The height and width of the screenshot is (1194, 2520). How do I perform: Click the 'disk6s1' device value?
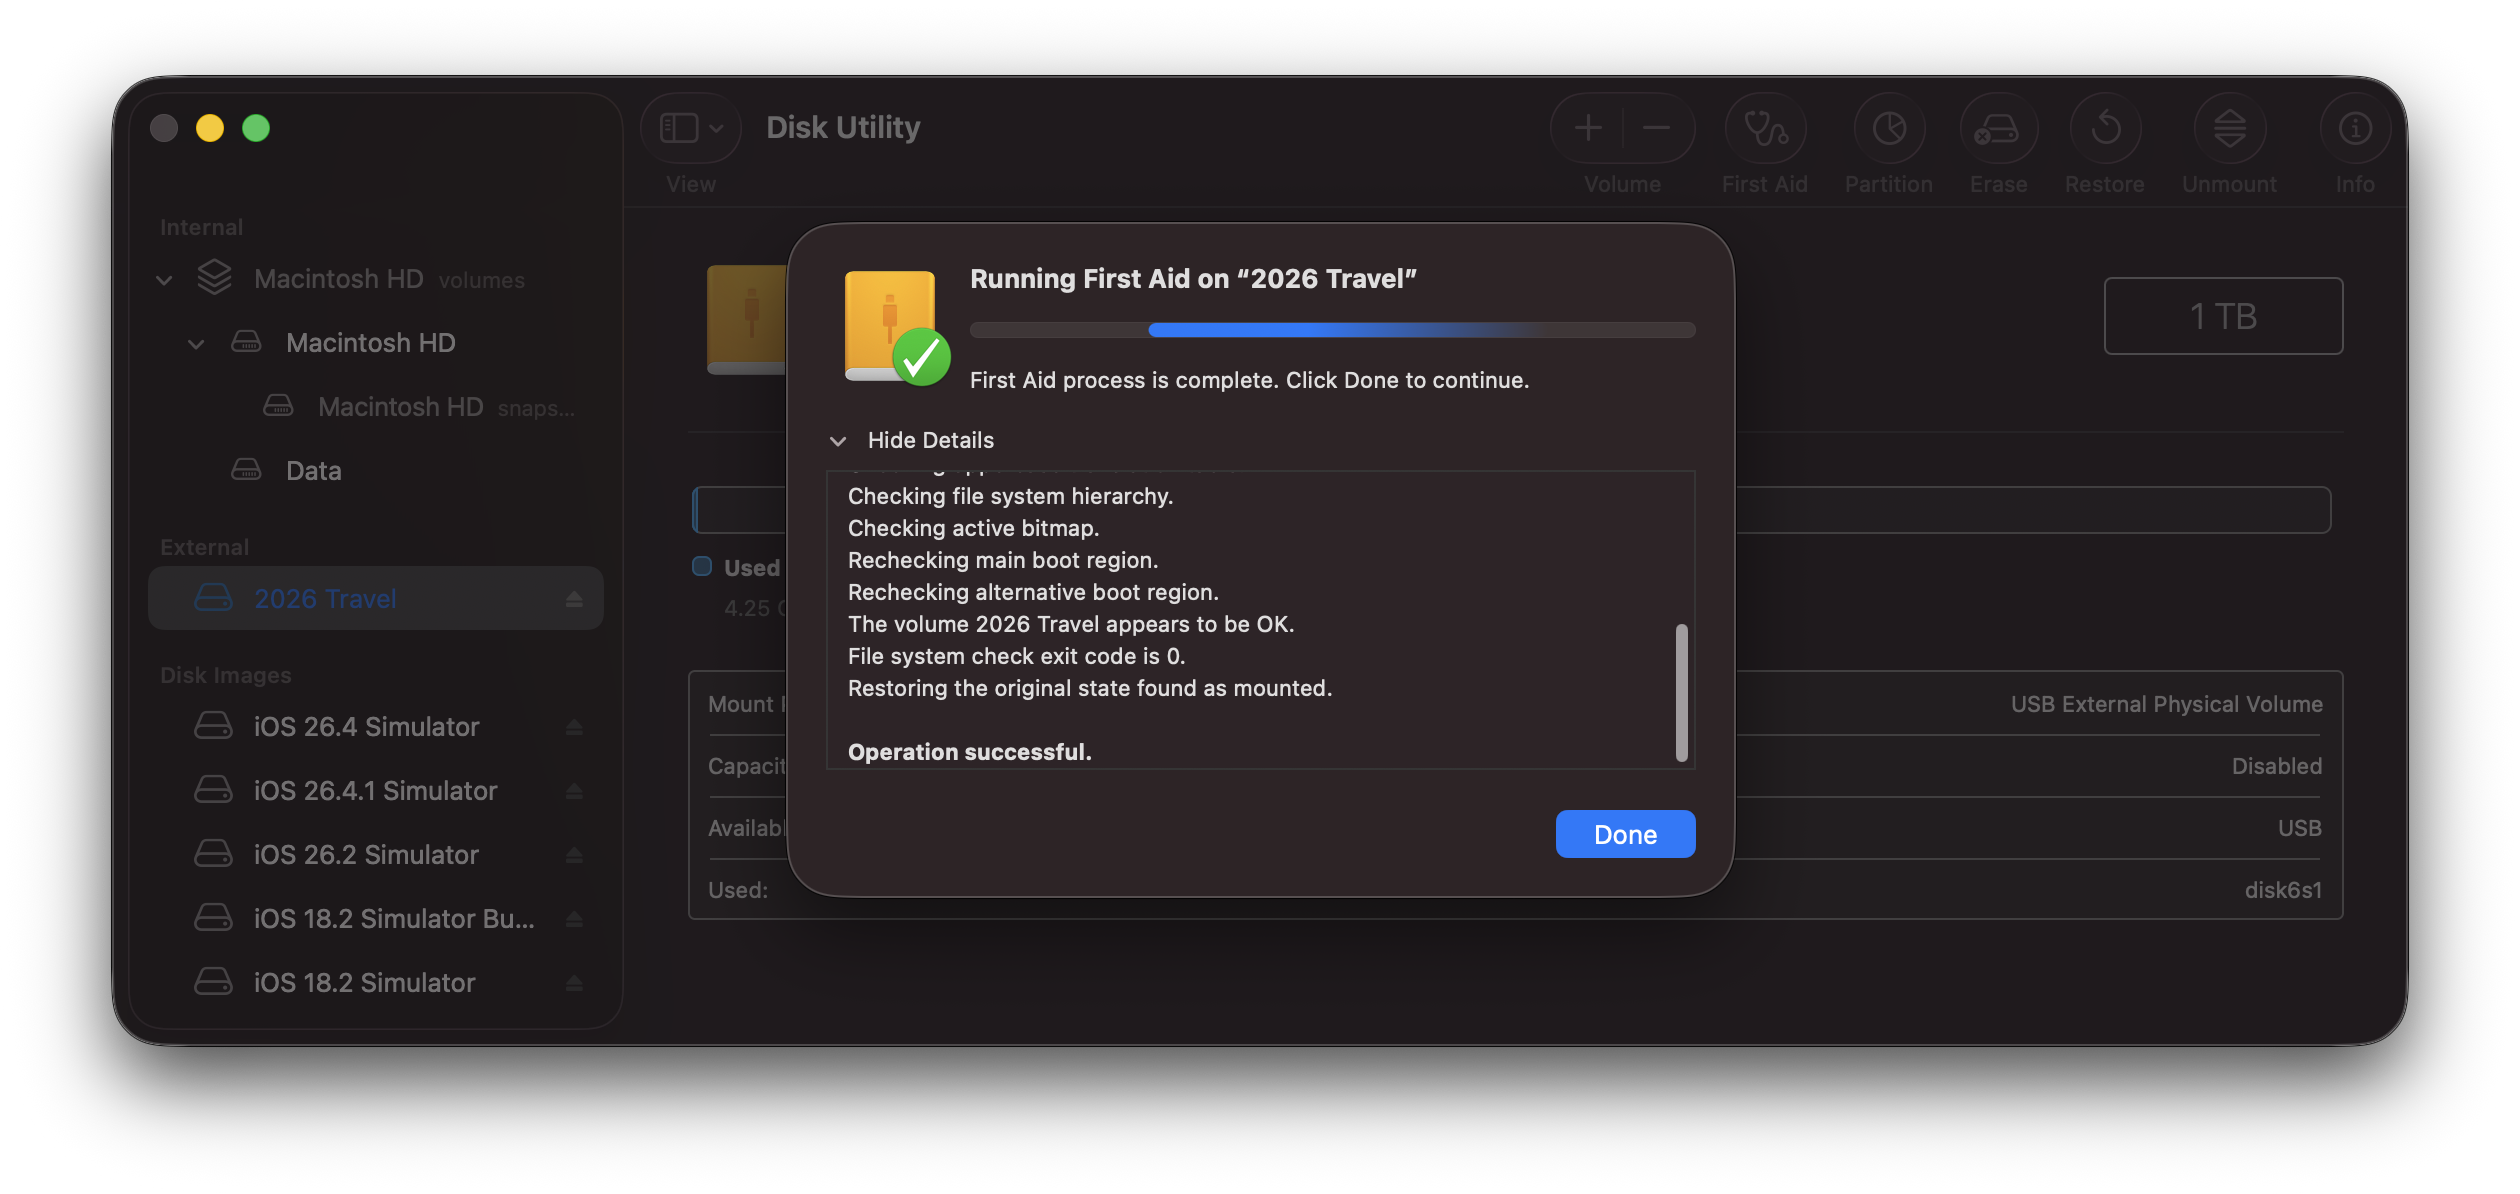click(x=2283, y=890)
